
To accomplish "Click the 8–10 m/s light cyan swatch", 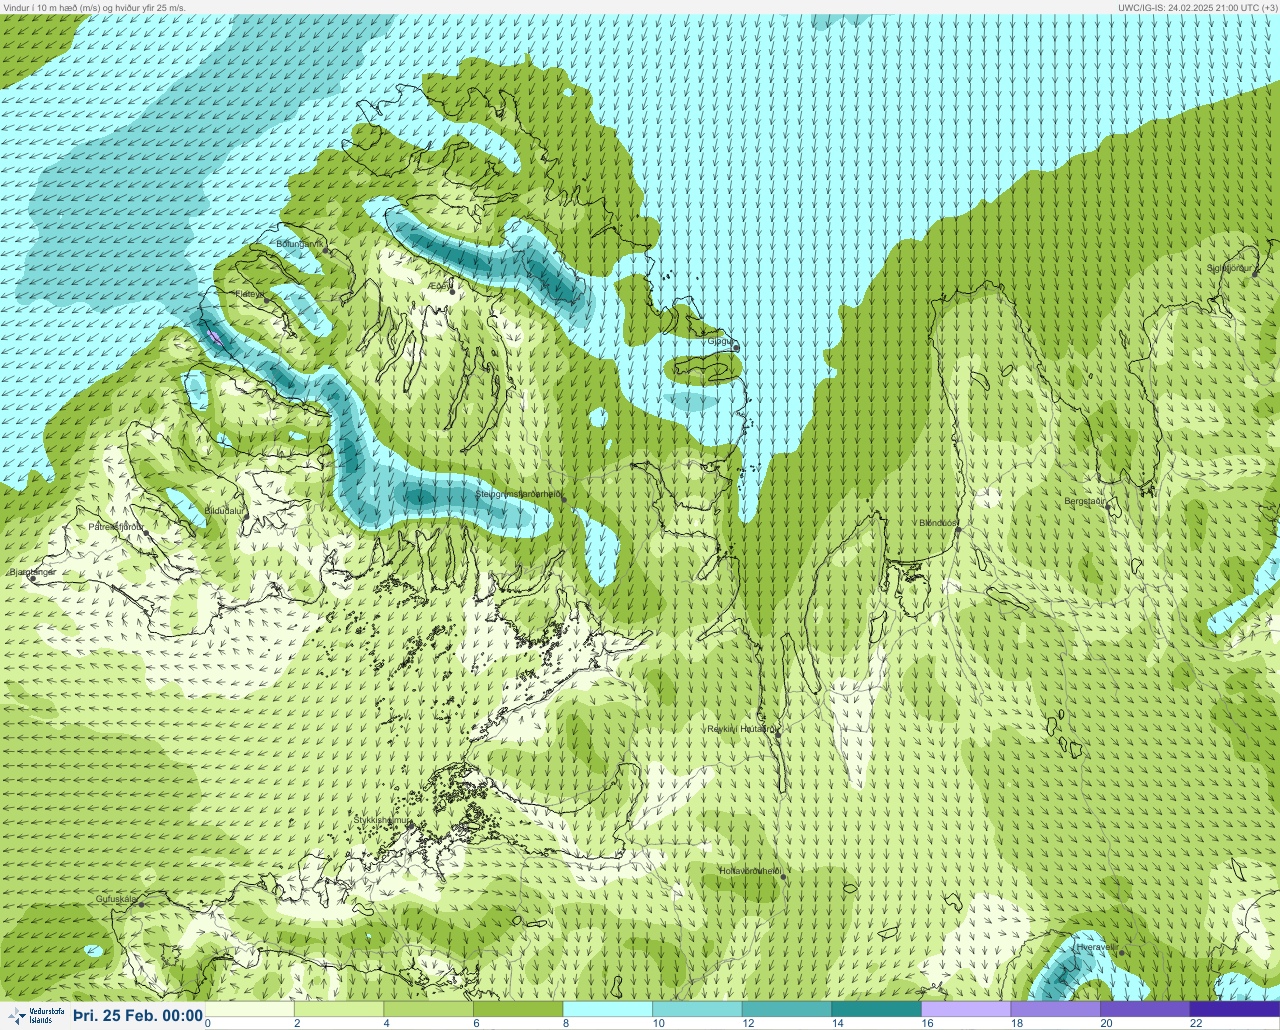I will coord(608,1009).
